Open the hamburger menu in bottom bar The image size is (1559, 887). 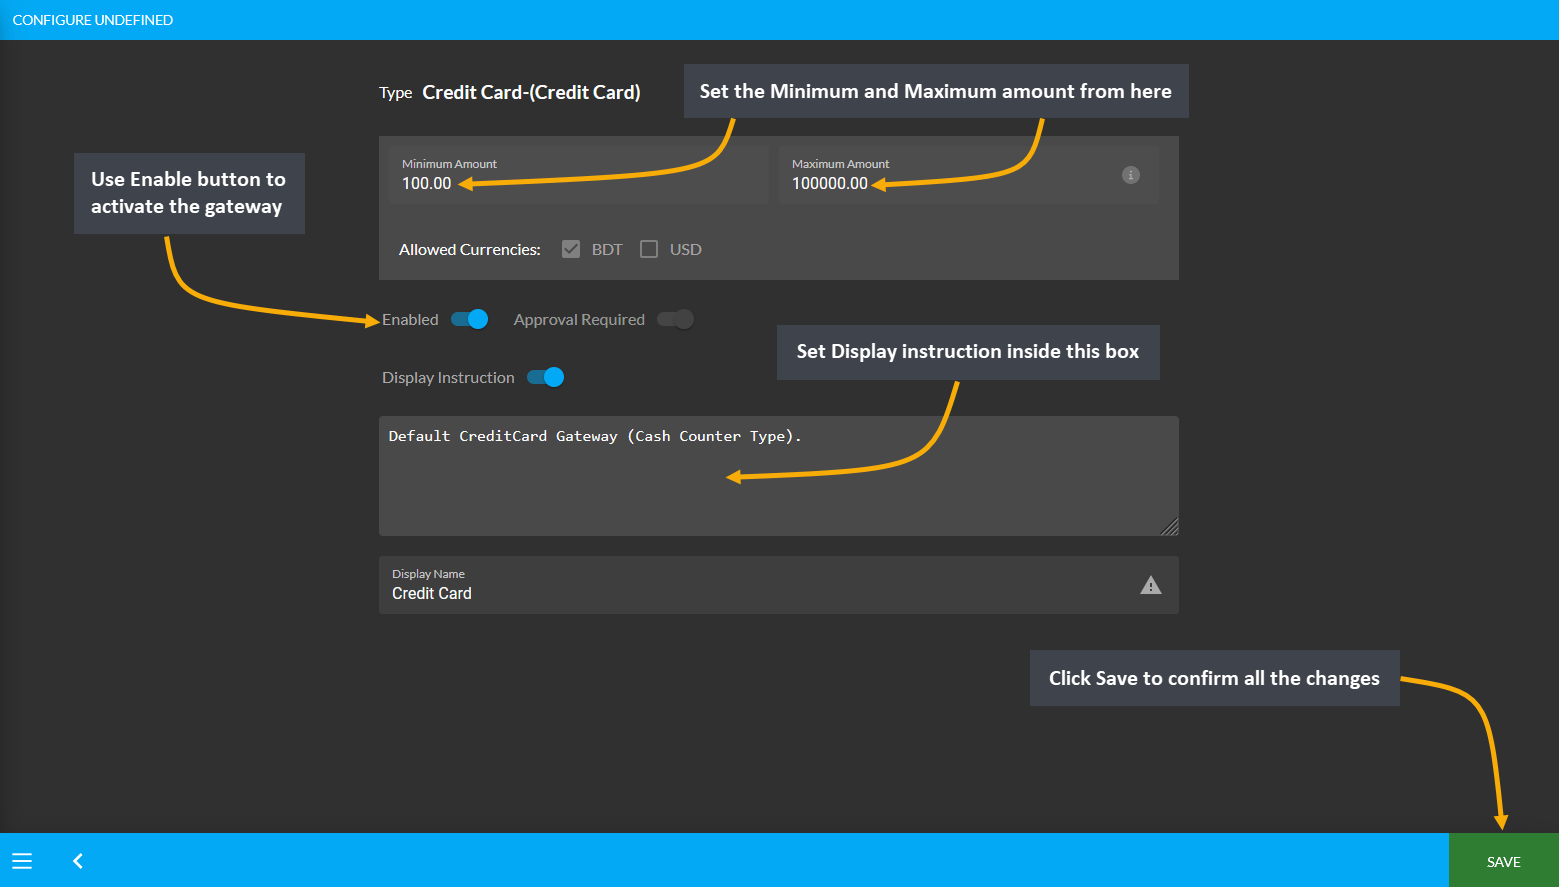point(22,861)
